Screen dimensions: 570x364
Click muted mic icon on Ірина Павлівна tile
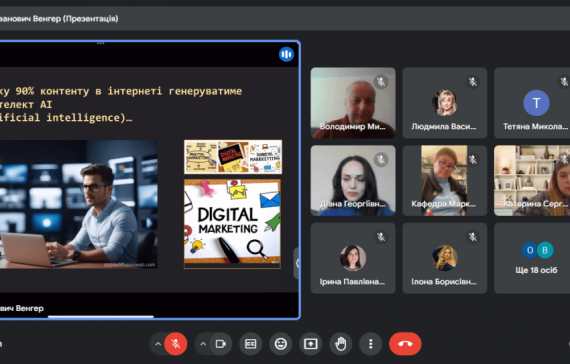tap(381, 237)
